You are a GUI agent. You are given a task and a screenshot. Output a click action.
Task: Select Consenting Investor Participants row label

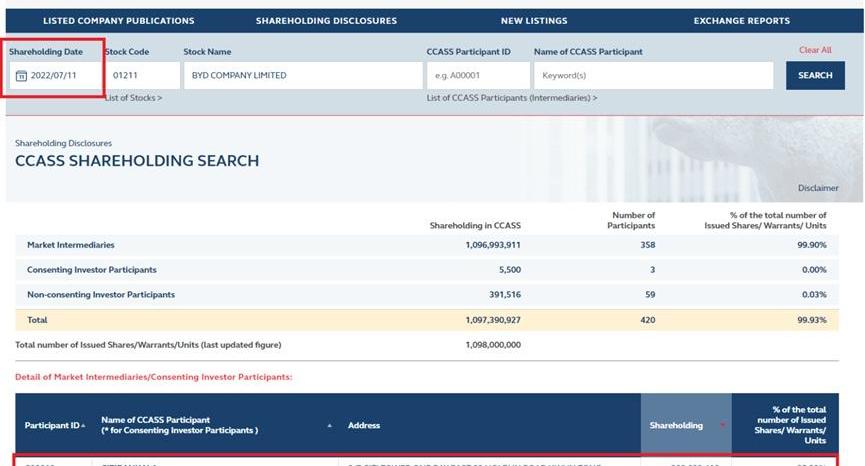92,270
